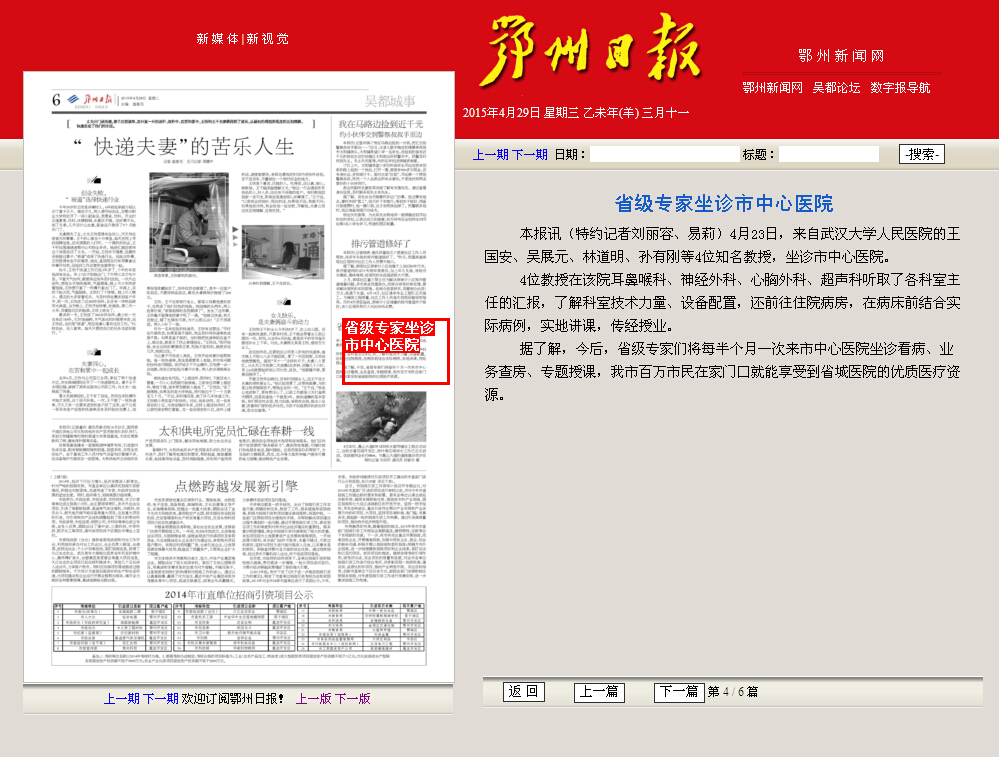999x757 pixels.
Task: Click the 返回 back button
Action: point(524,692)
